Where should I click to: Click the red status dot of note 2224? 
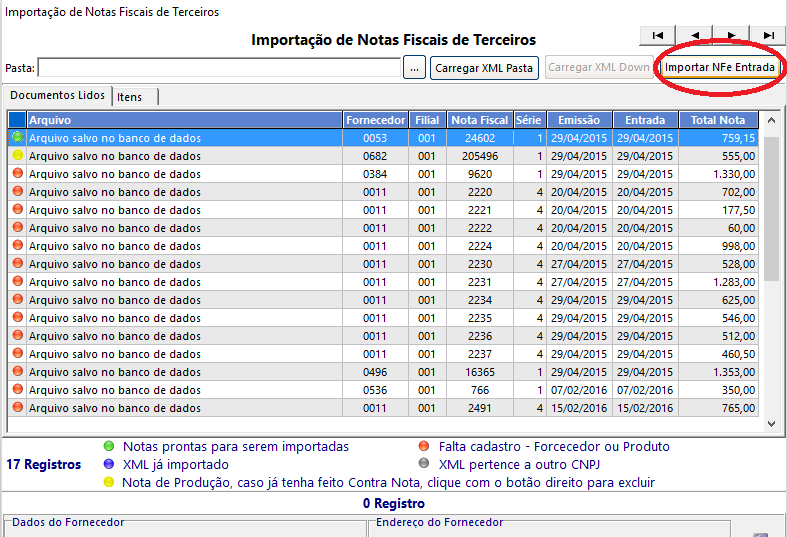click(x=18, y=245)
